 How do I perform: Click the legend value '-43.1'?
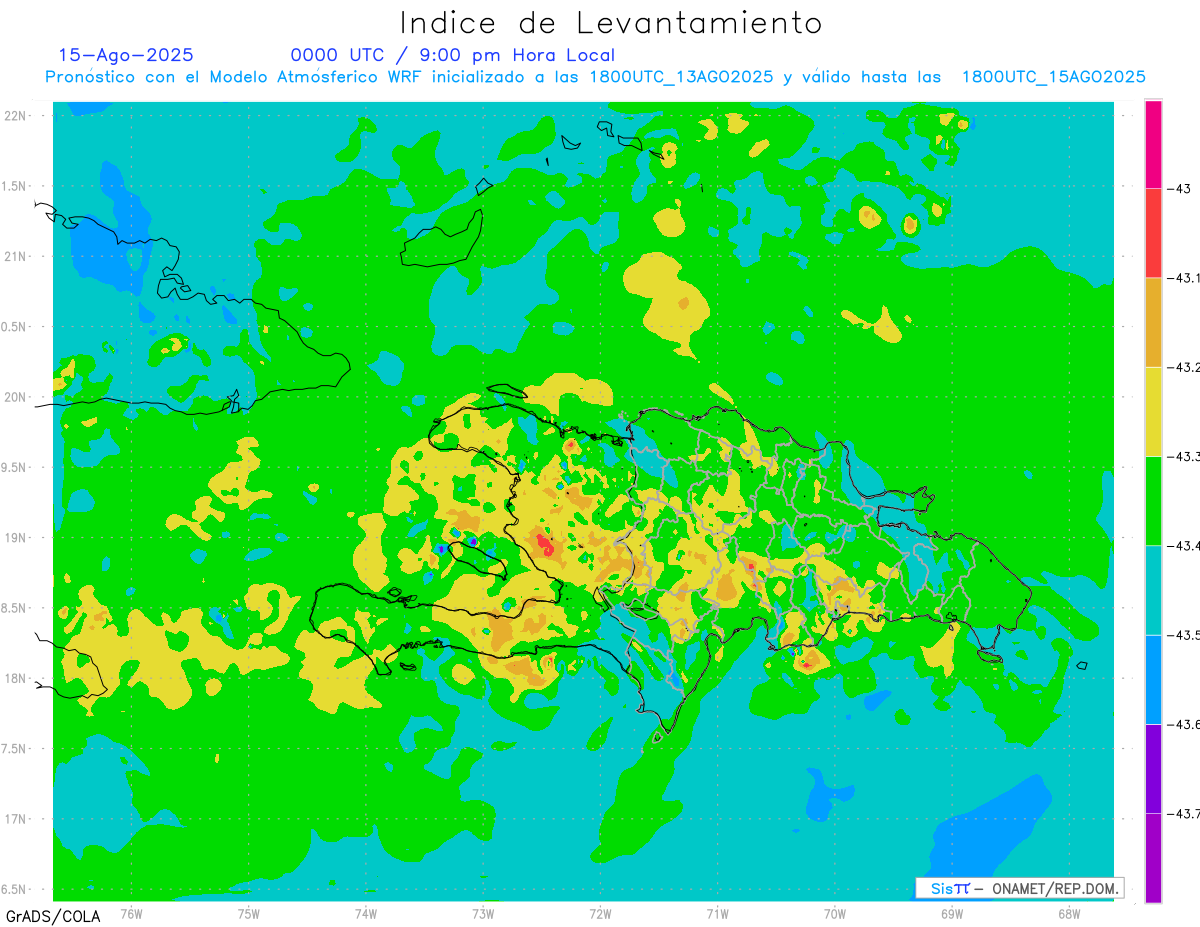point(1183,278)
